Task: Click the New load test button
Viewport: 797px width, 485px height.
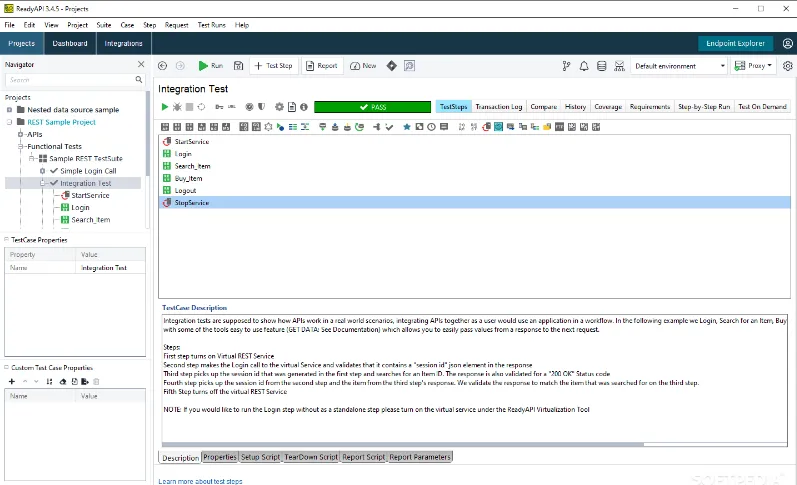Action: 363,66
